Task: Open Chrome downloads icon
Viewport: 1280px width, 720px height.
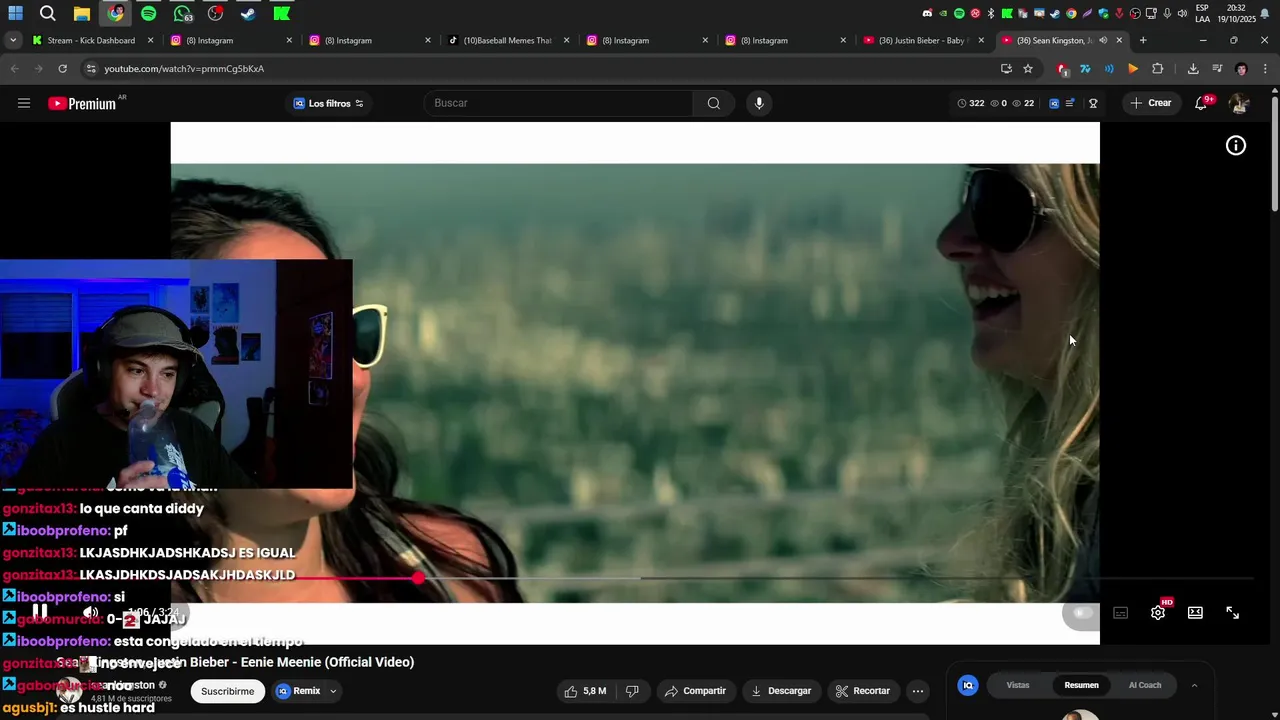Action: pyautogui.click(x=1193, y=69)
